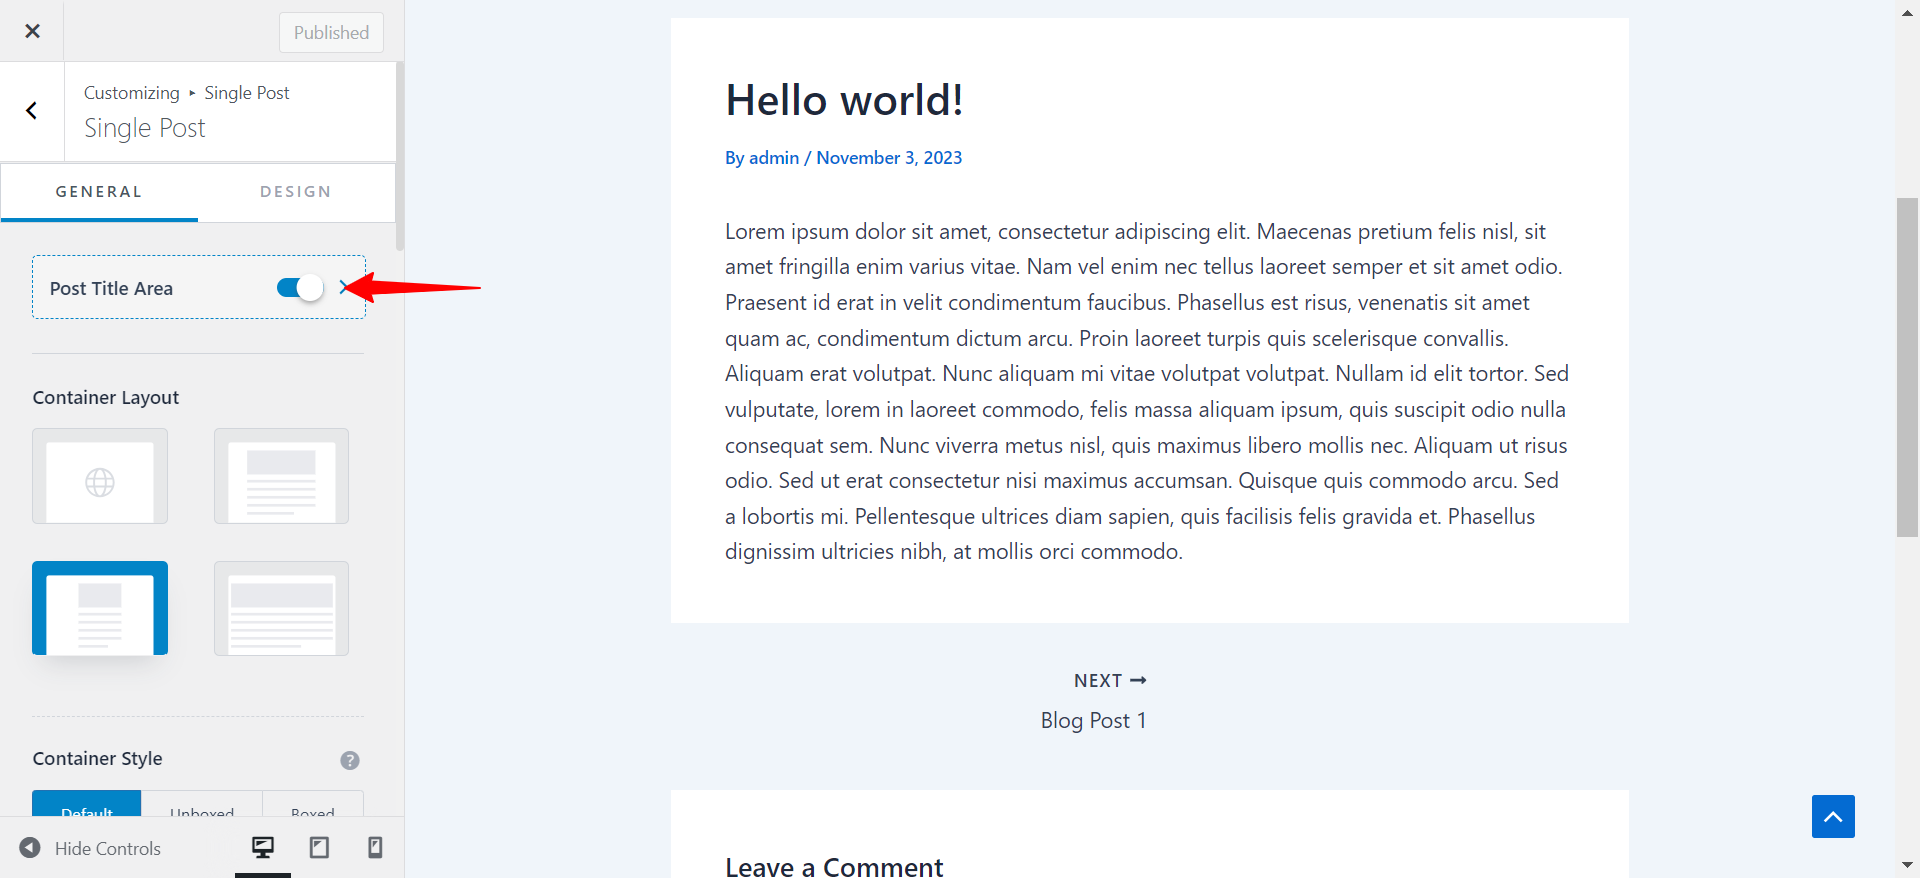This screenshot has height=878, width=1920.
Task: Open the next post link Blog Post 1
Action: pos(1093,720)
